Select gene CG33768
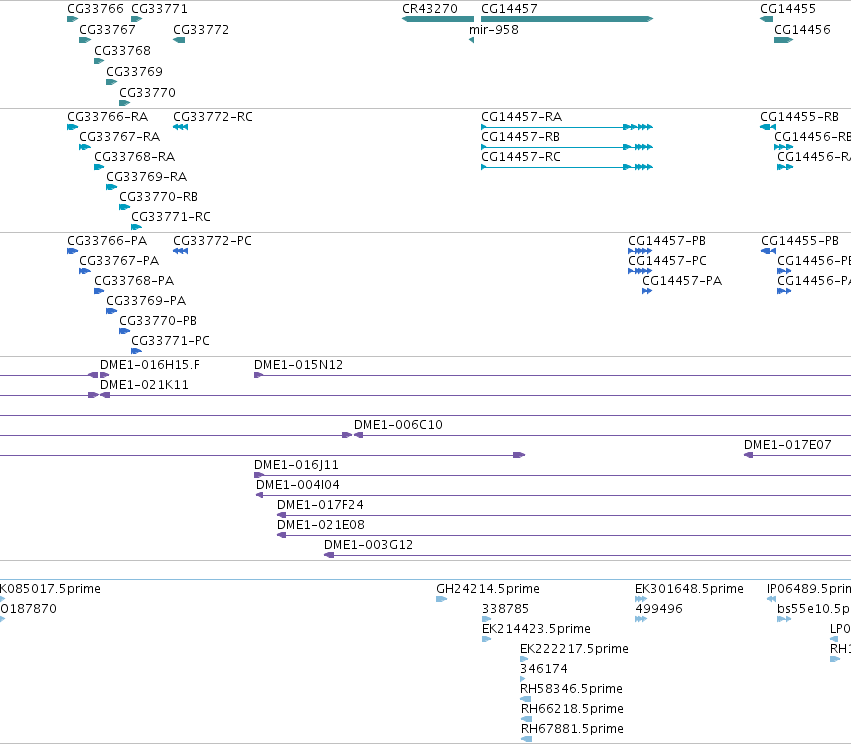Viewport: 851px width, 744px height. (123, 51)
